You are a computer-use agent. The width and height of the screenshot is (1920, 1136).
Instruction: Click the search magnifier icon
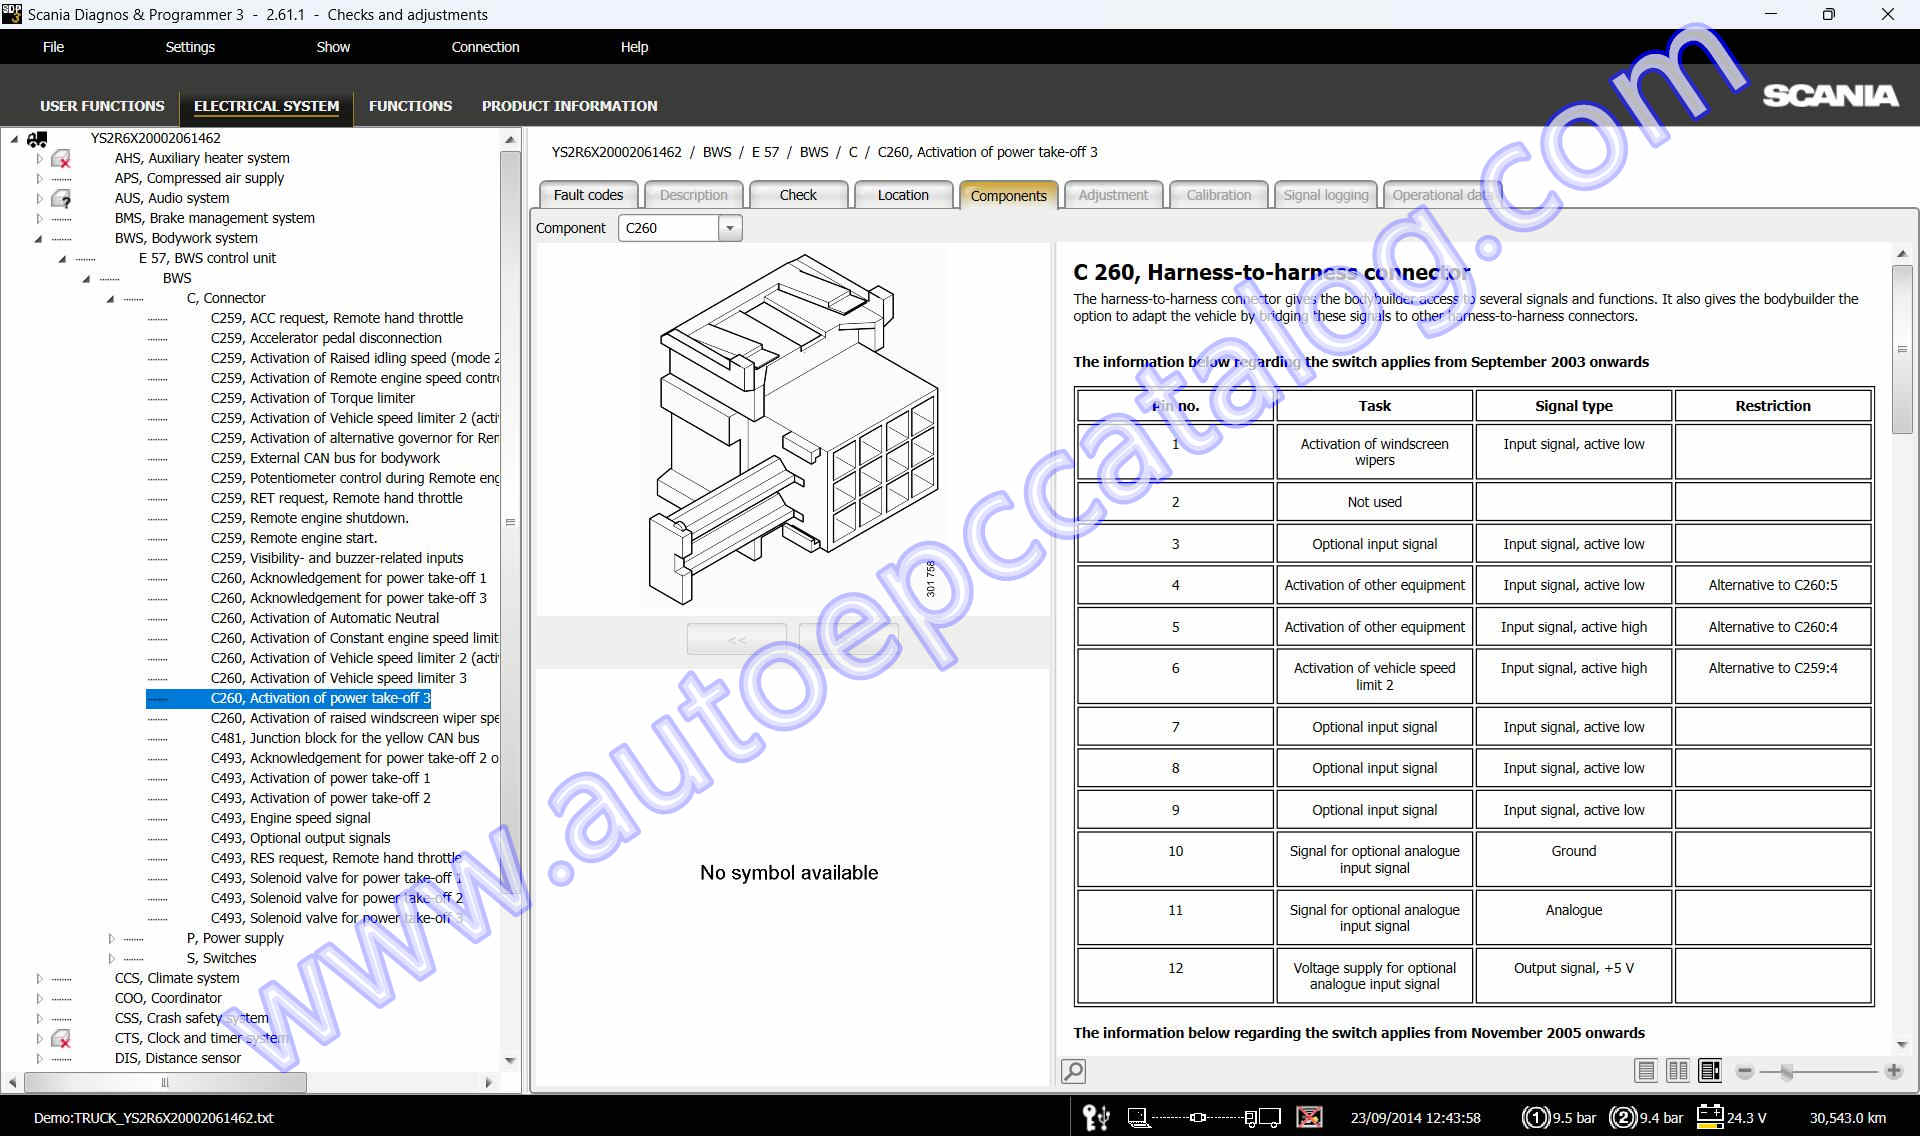[1072, 1071]
